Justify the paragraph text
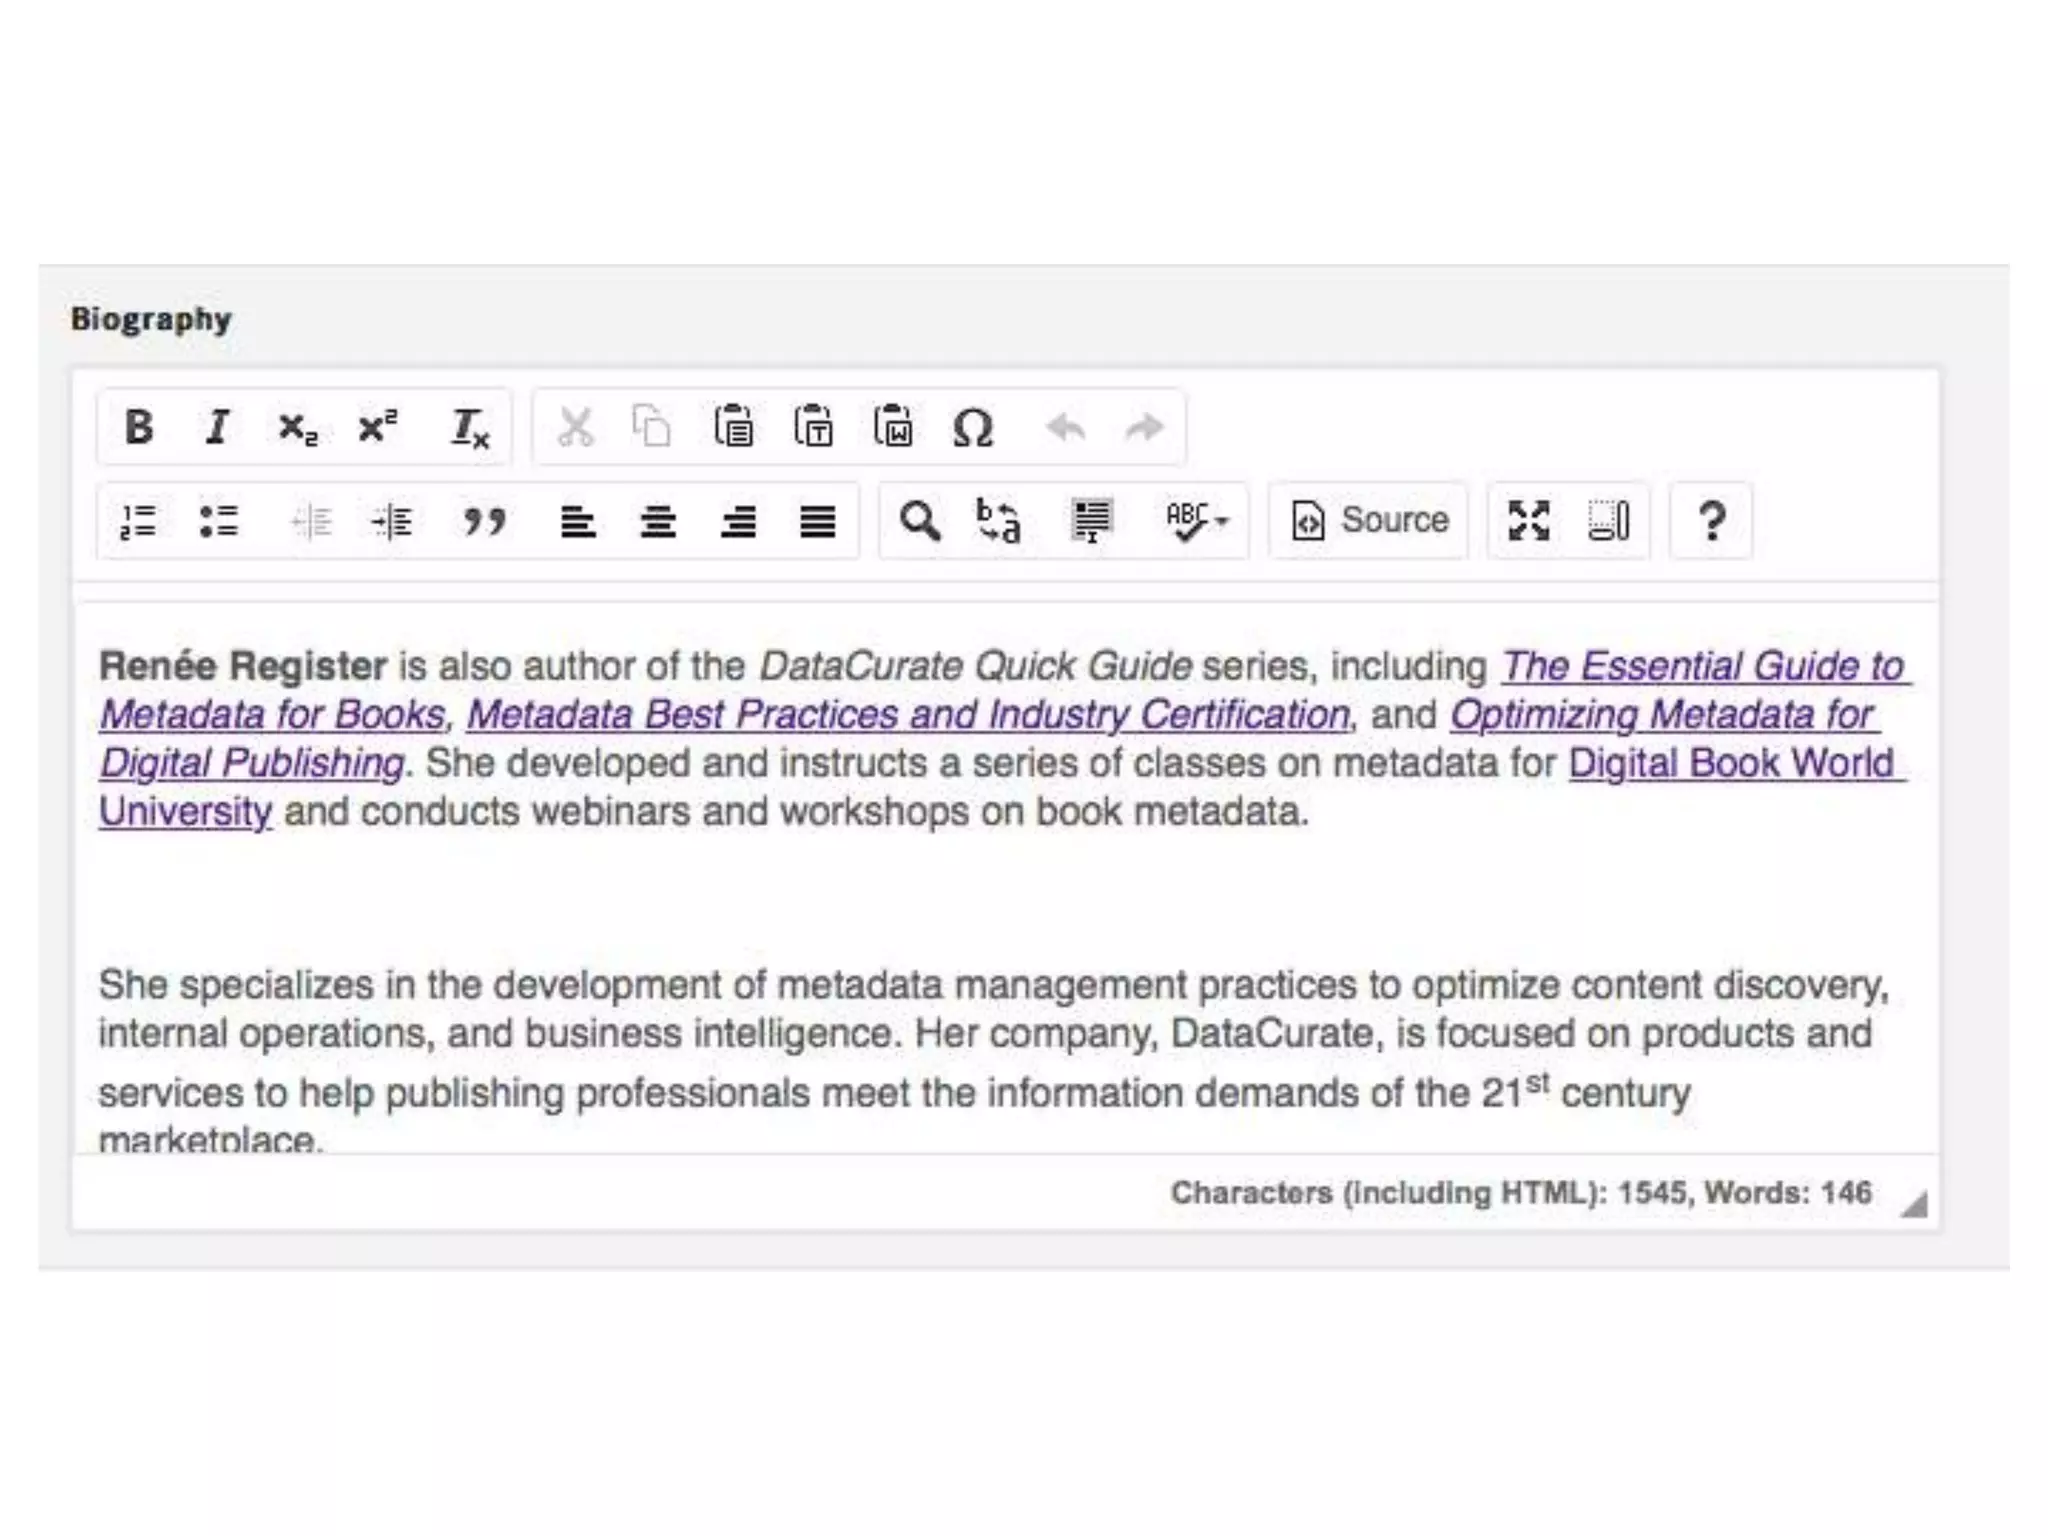This screenshot has height=1536, width=2048. pyautogui.click(x=817, y=521)
